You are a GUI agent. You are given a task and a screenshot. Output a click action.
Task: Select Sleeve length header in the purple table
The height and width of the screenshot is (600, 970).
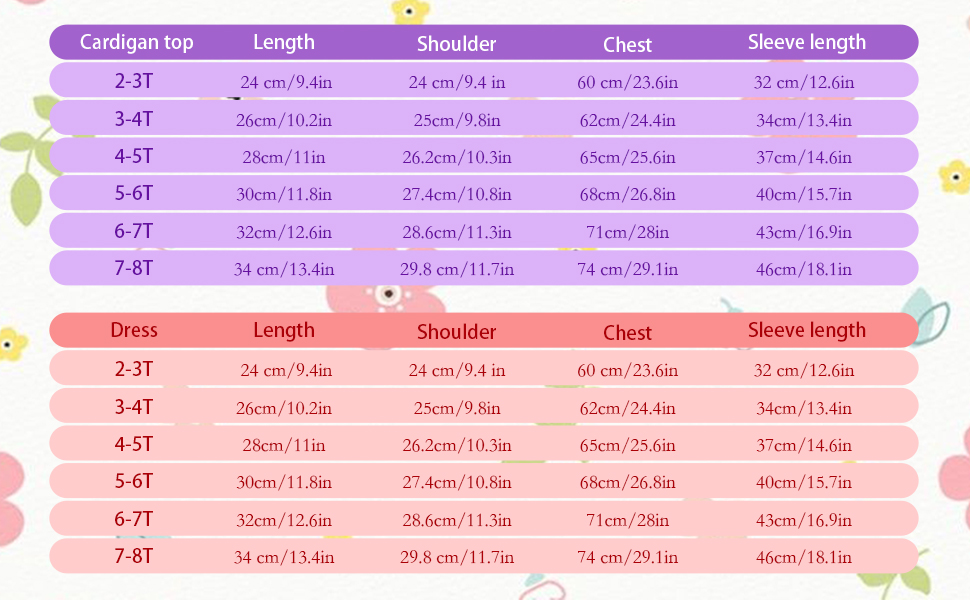[806, 43]
